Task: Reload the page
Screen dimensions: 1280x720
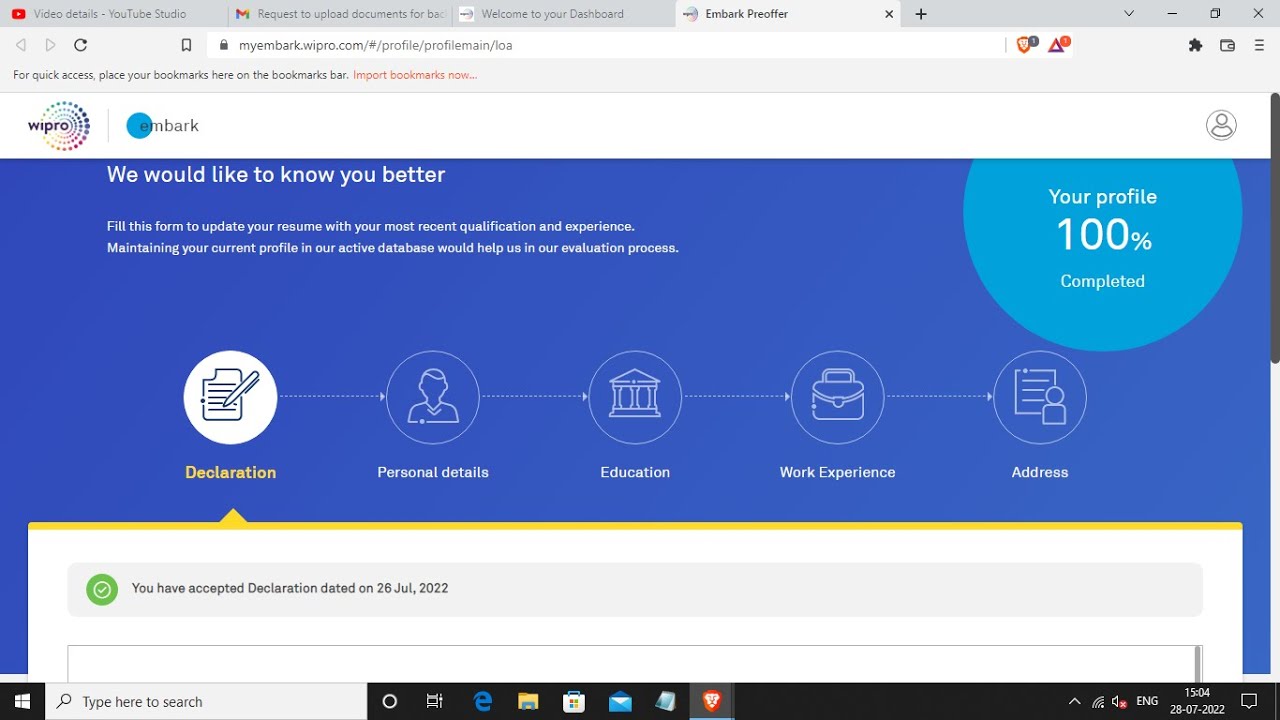Action: tap(81, 45)
